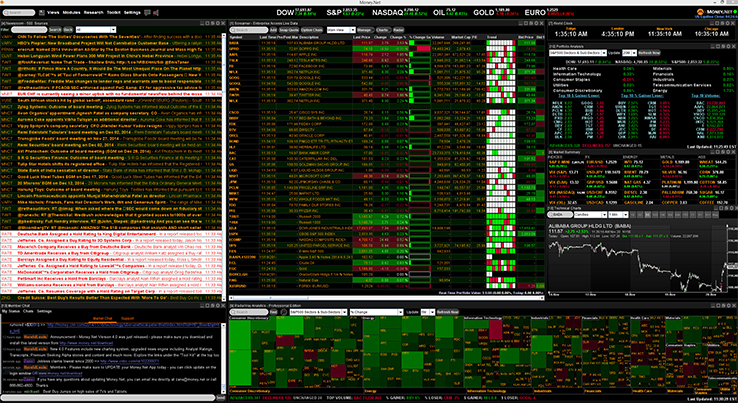Toggle the muted speaker sound icon
This screenshot has height=403, width=738.
coord(156,13)
